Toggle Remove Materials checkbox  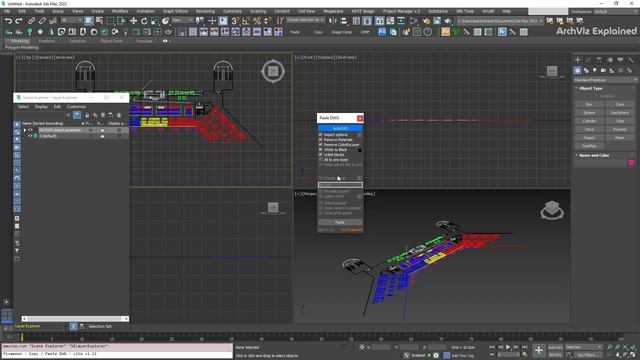pyautogui.click(x=320, y=140)
